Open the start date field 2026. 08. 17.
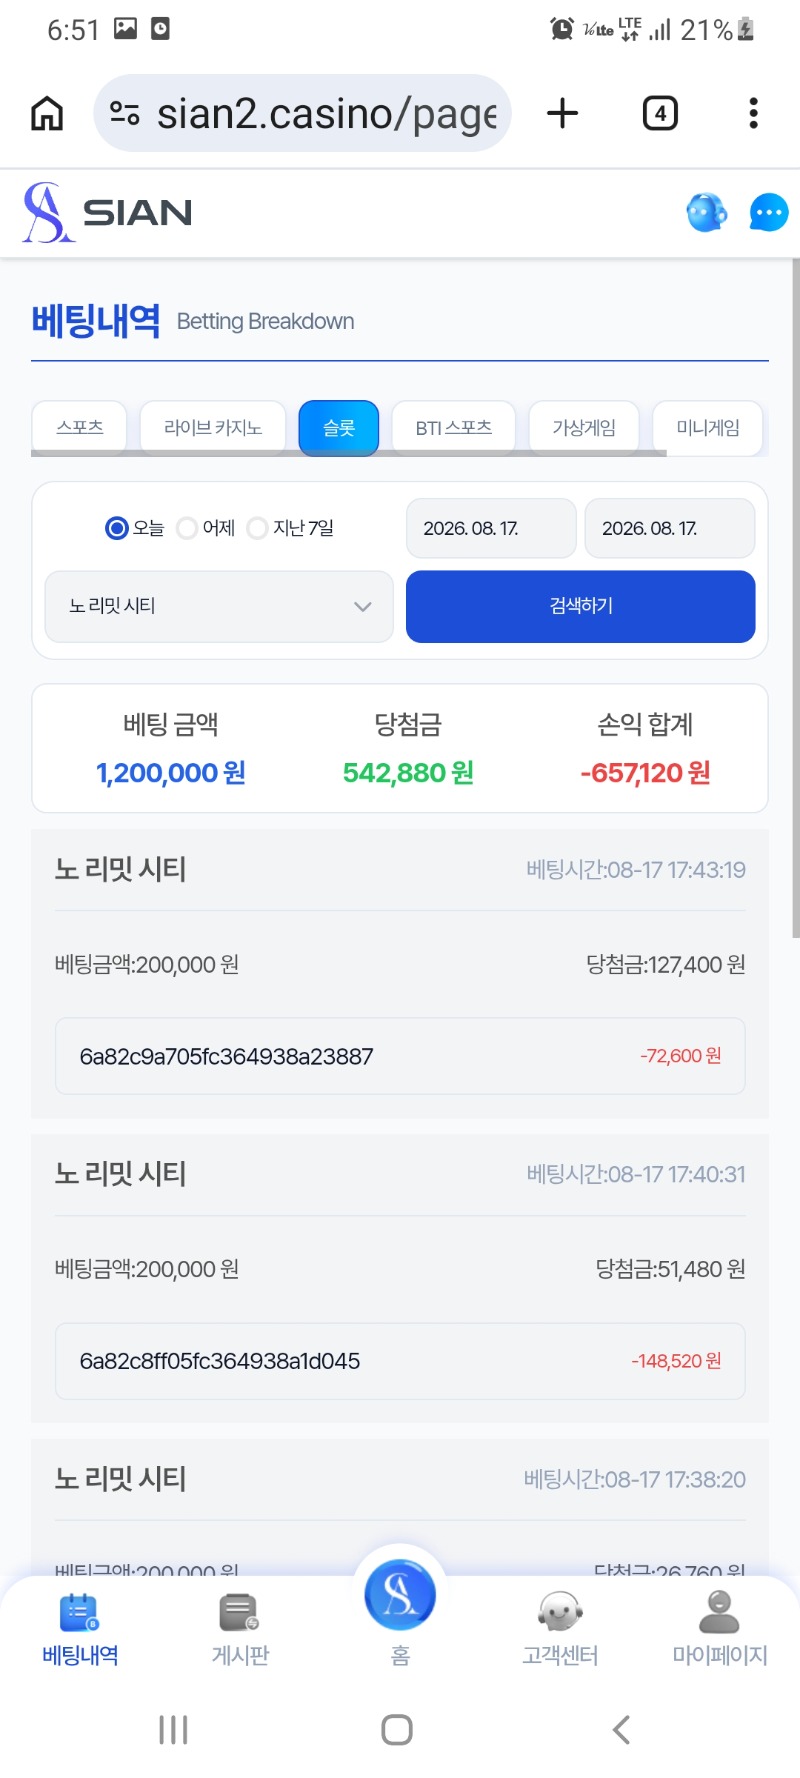The image size is (800, 1778). [x=491, y=528]
